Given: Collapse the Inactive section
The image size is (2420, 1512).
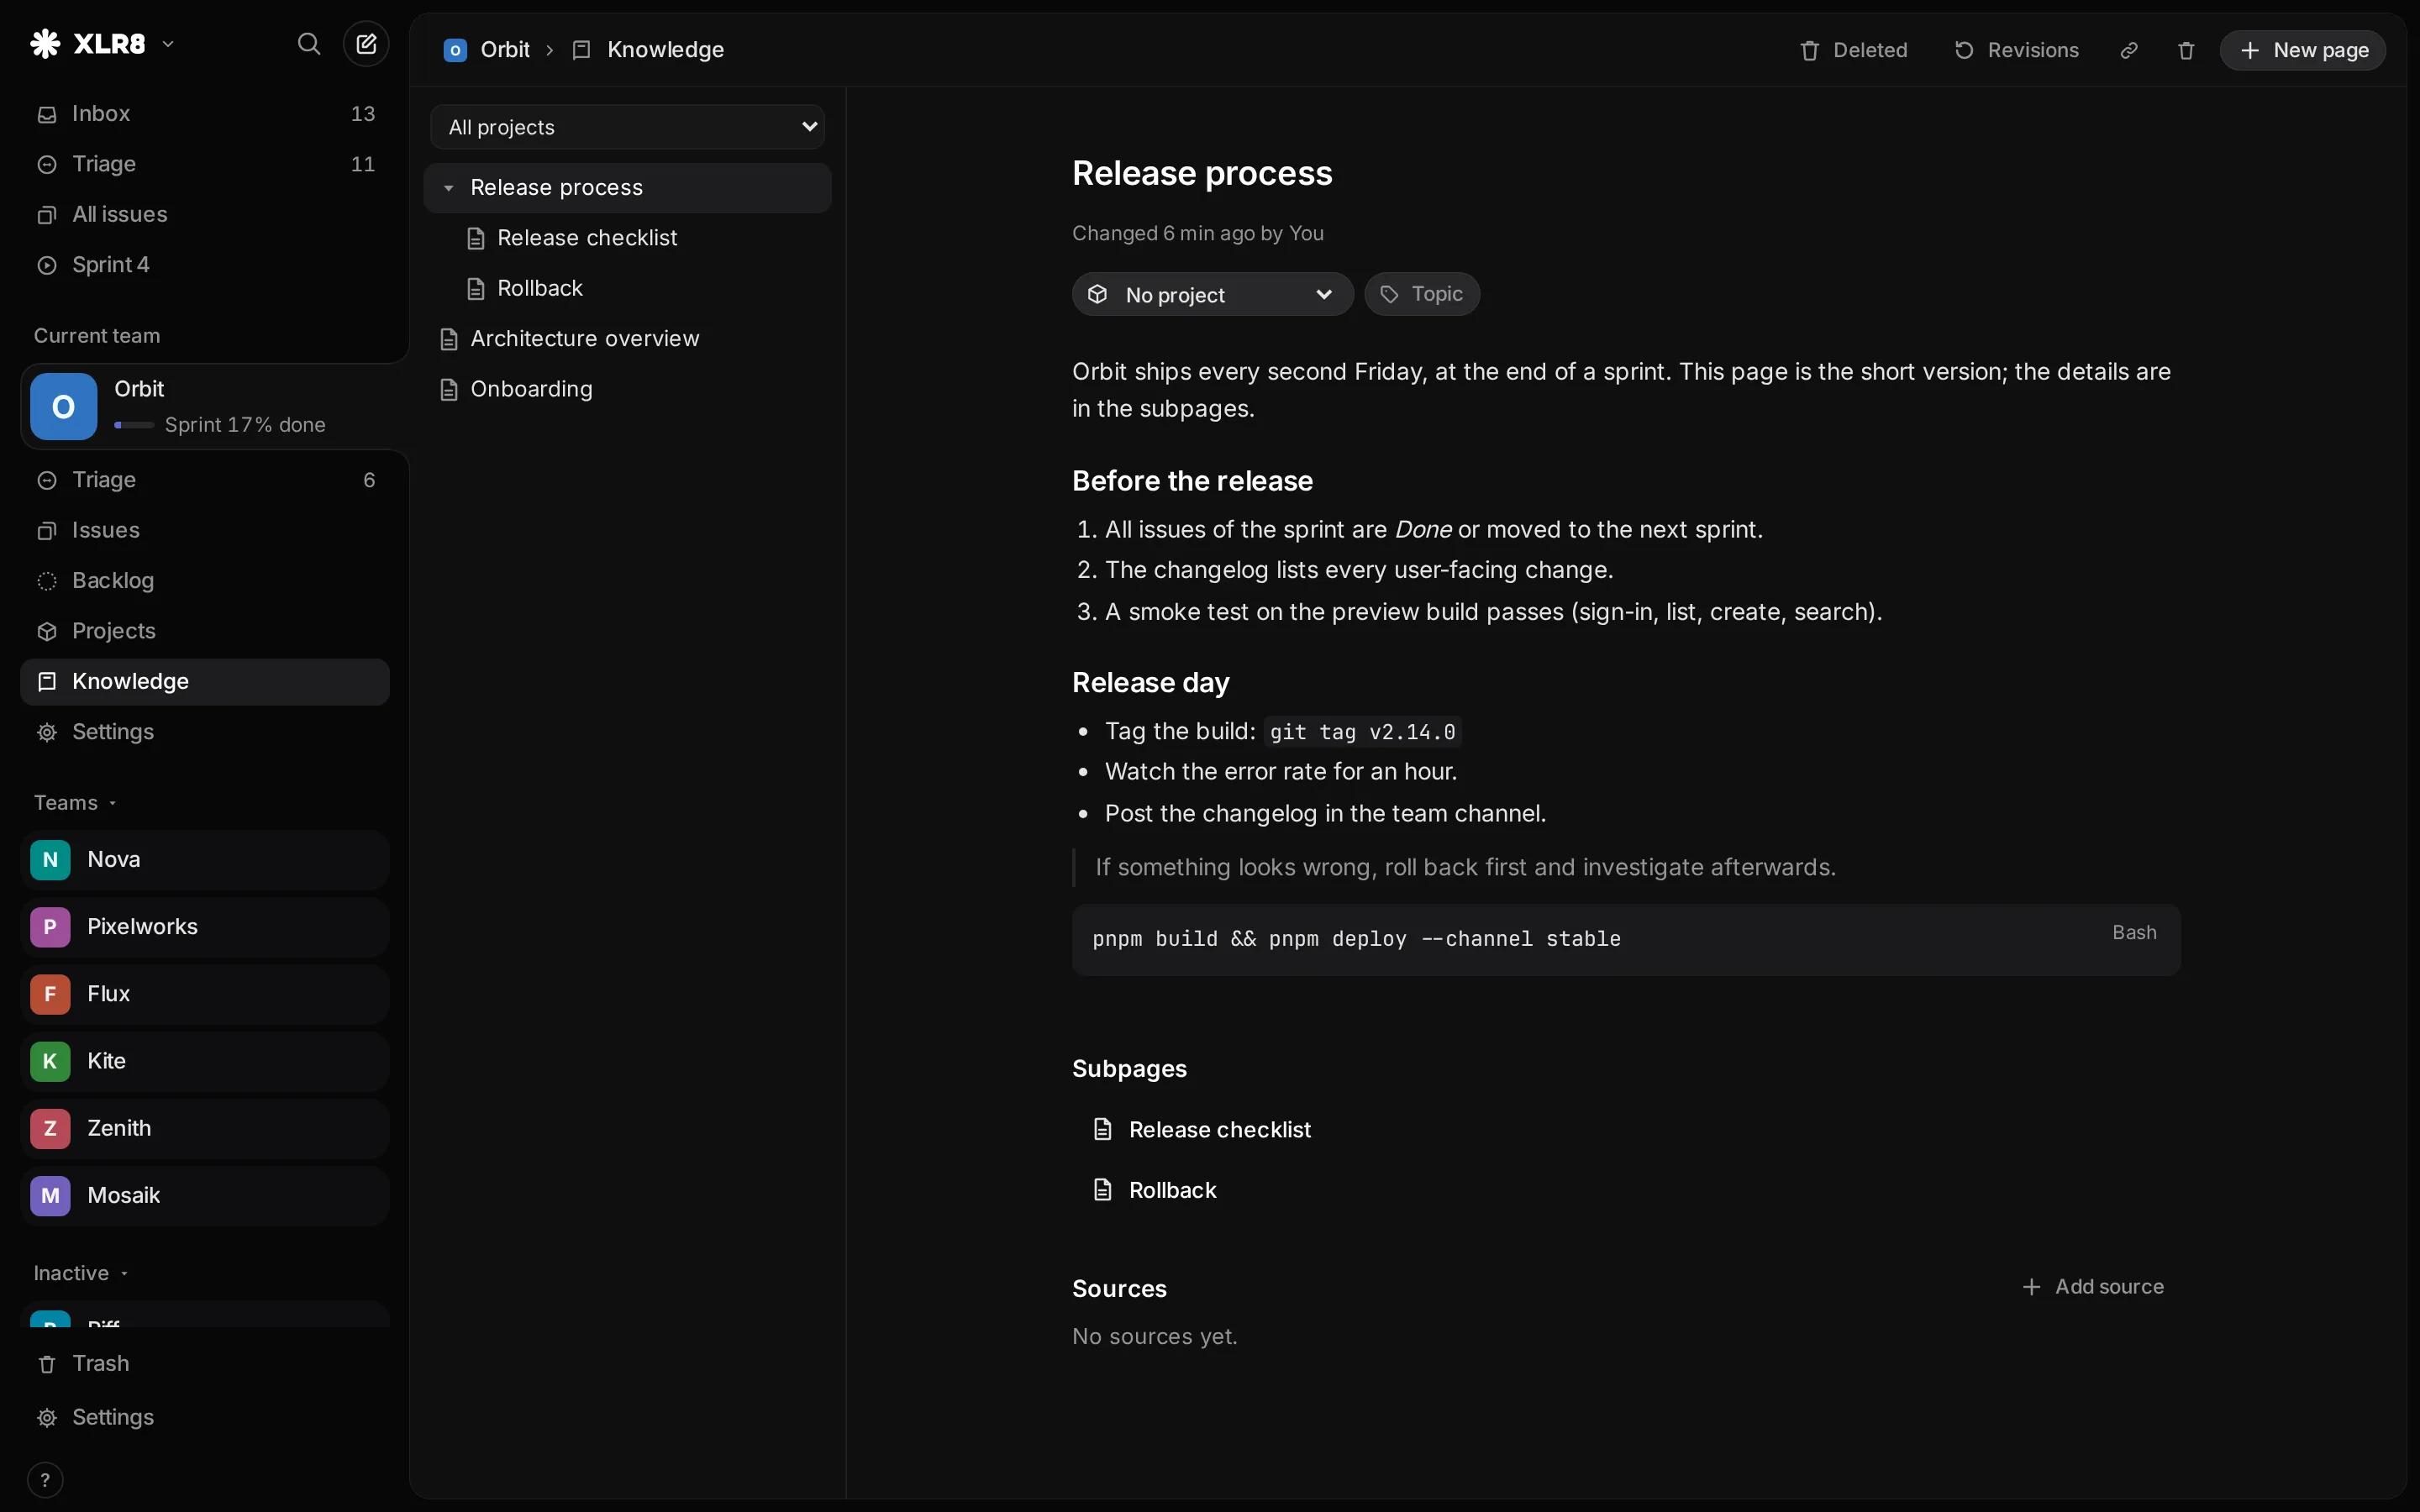Looking at the screenshot, I should click(x=81, y=1273).
